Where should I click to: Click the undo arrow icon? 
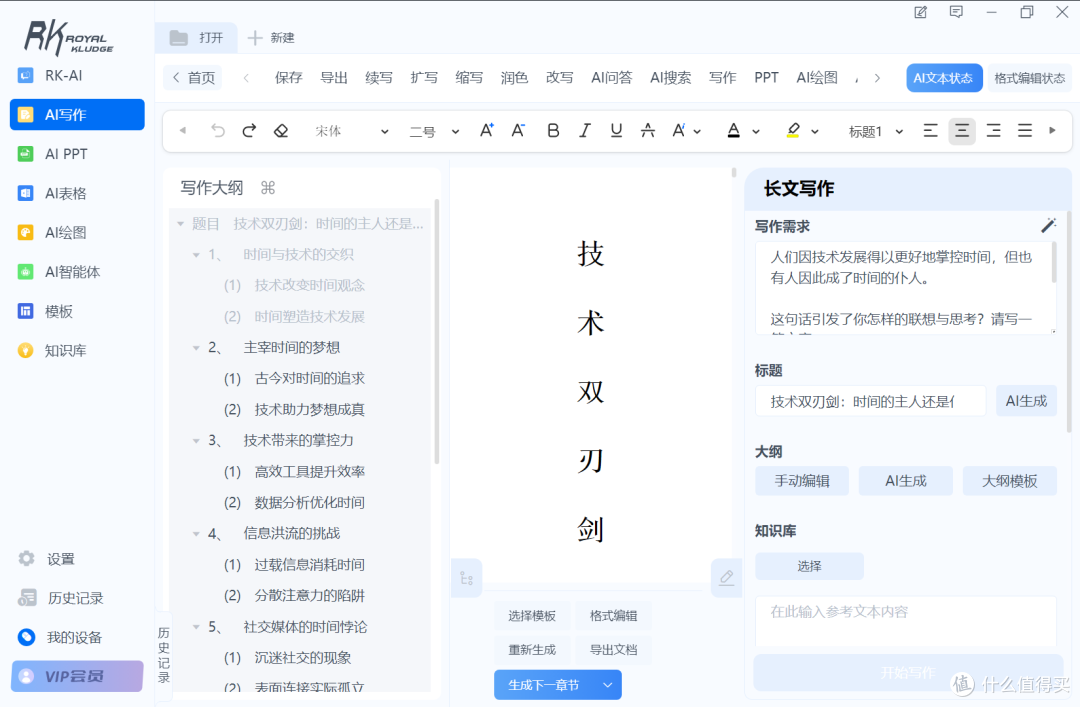tap(218, 130)
